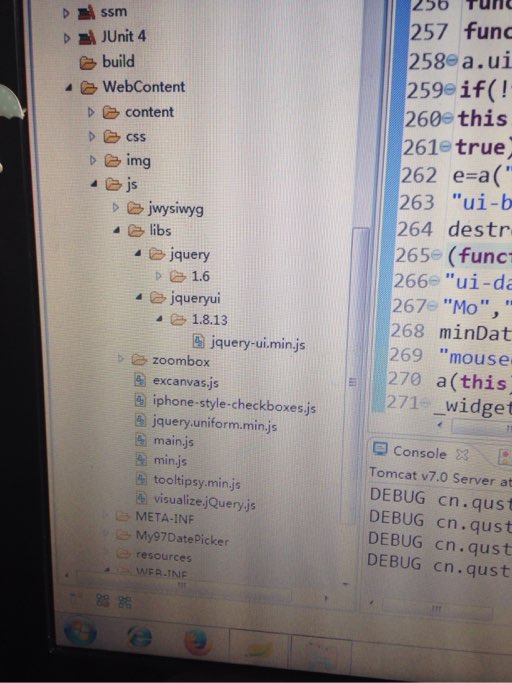Expand the jwysiwyg folder
The width and height of the screenshot is (512, 683).
[x=115, y=208]
